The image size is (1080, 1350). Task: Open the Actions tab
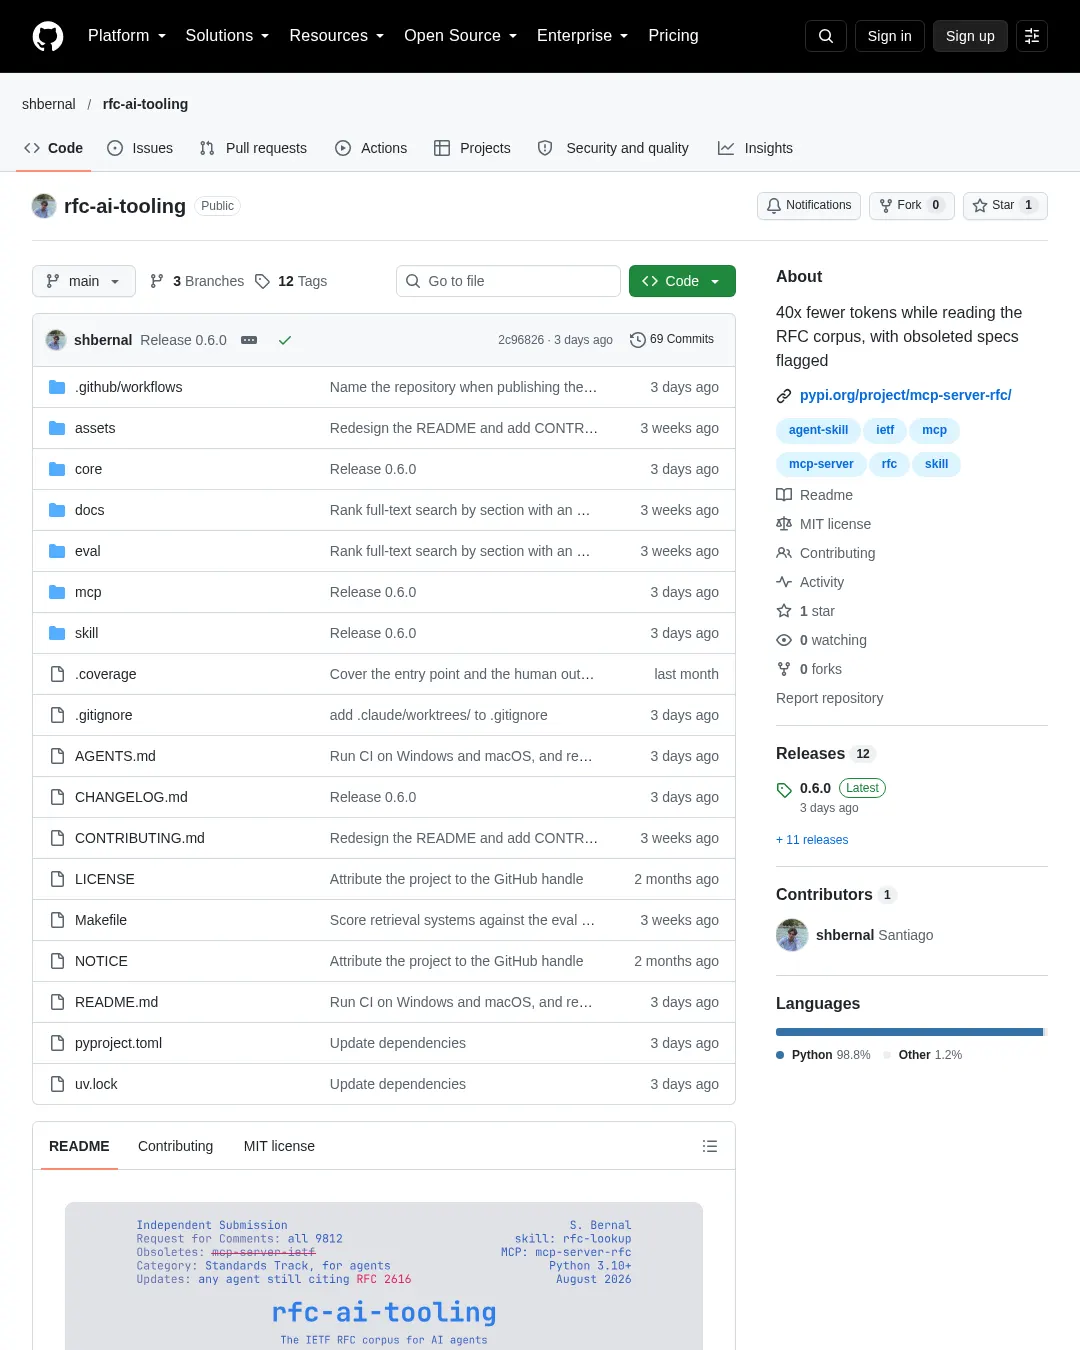tap(371, 148)
